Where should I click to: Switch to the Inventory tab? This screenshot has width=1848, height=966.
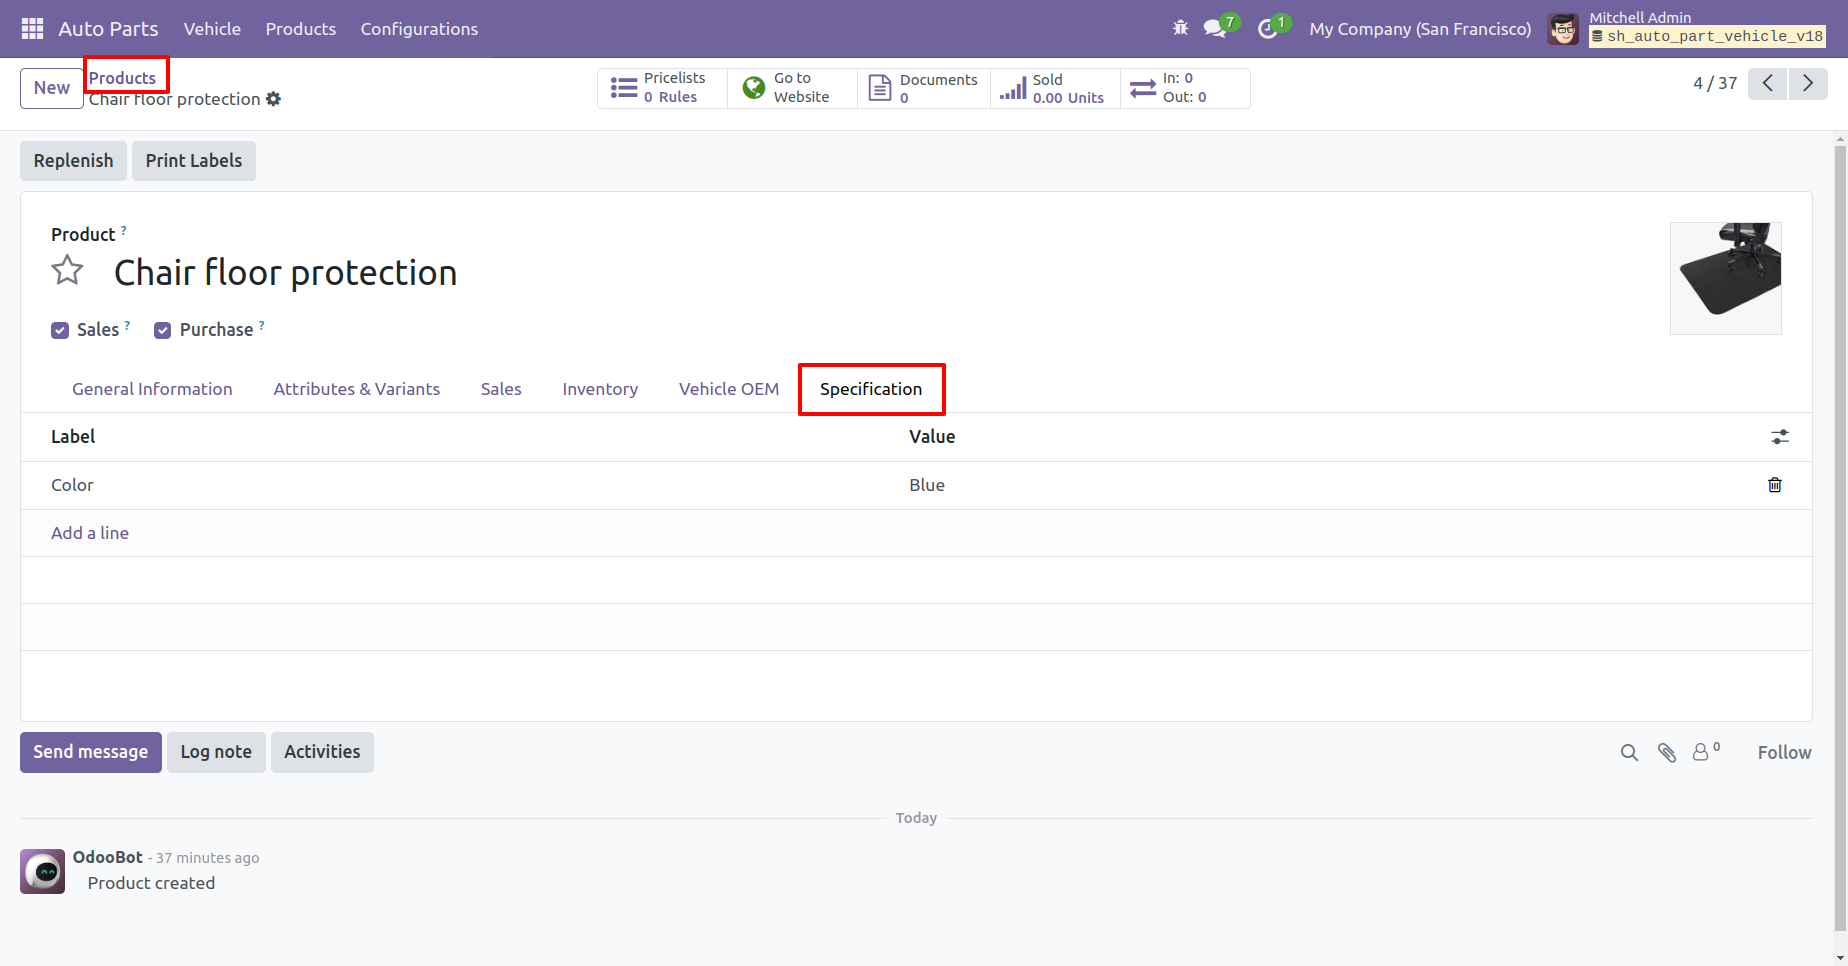600,389
